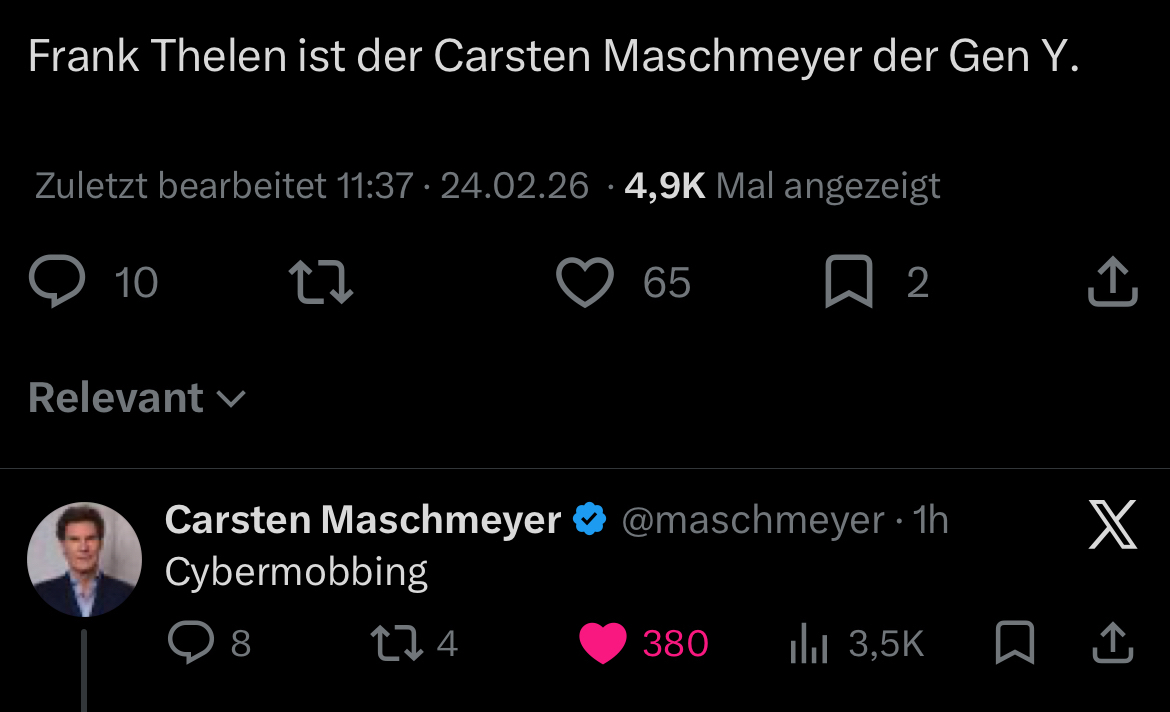This screenshot has width=1170, height=712.
Task: Tap the @maschmeyer handle
Action: click(752, 520)
